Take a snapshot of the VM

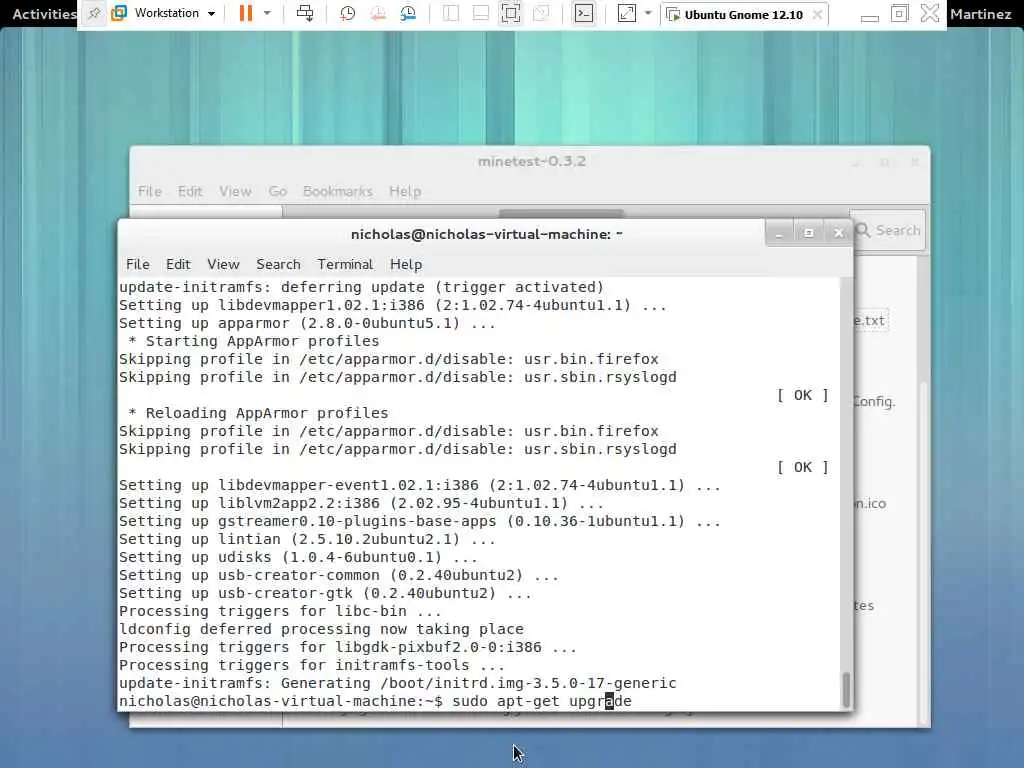point(347,13)
